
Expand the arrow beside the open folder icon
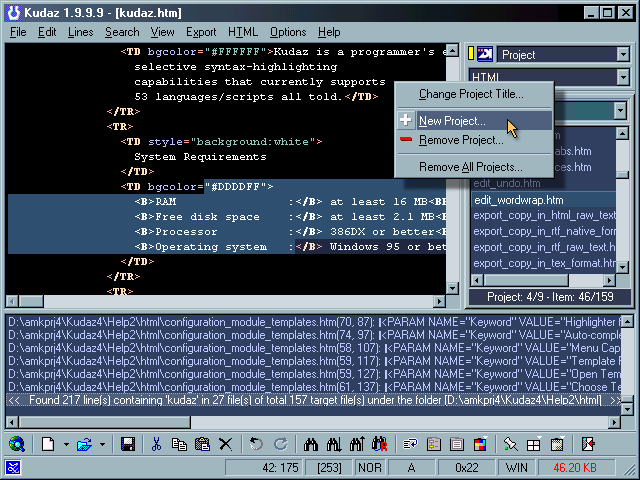point(102,444)
